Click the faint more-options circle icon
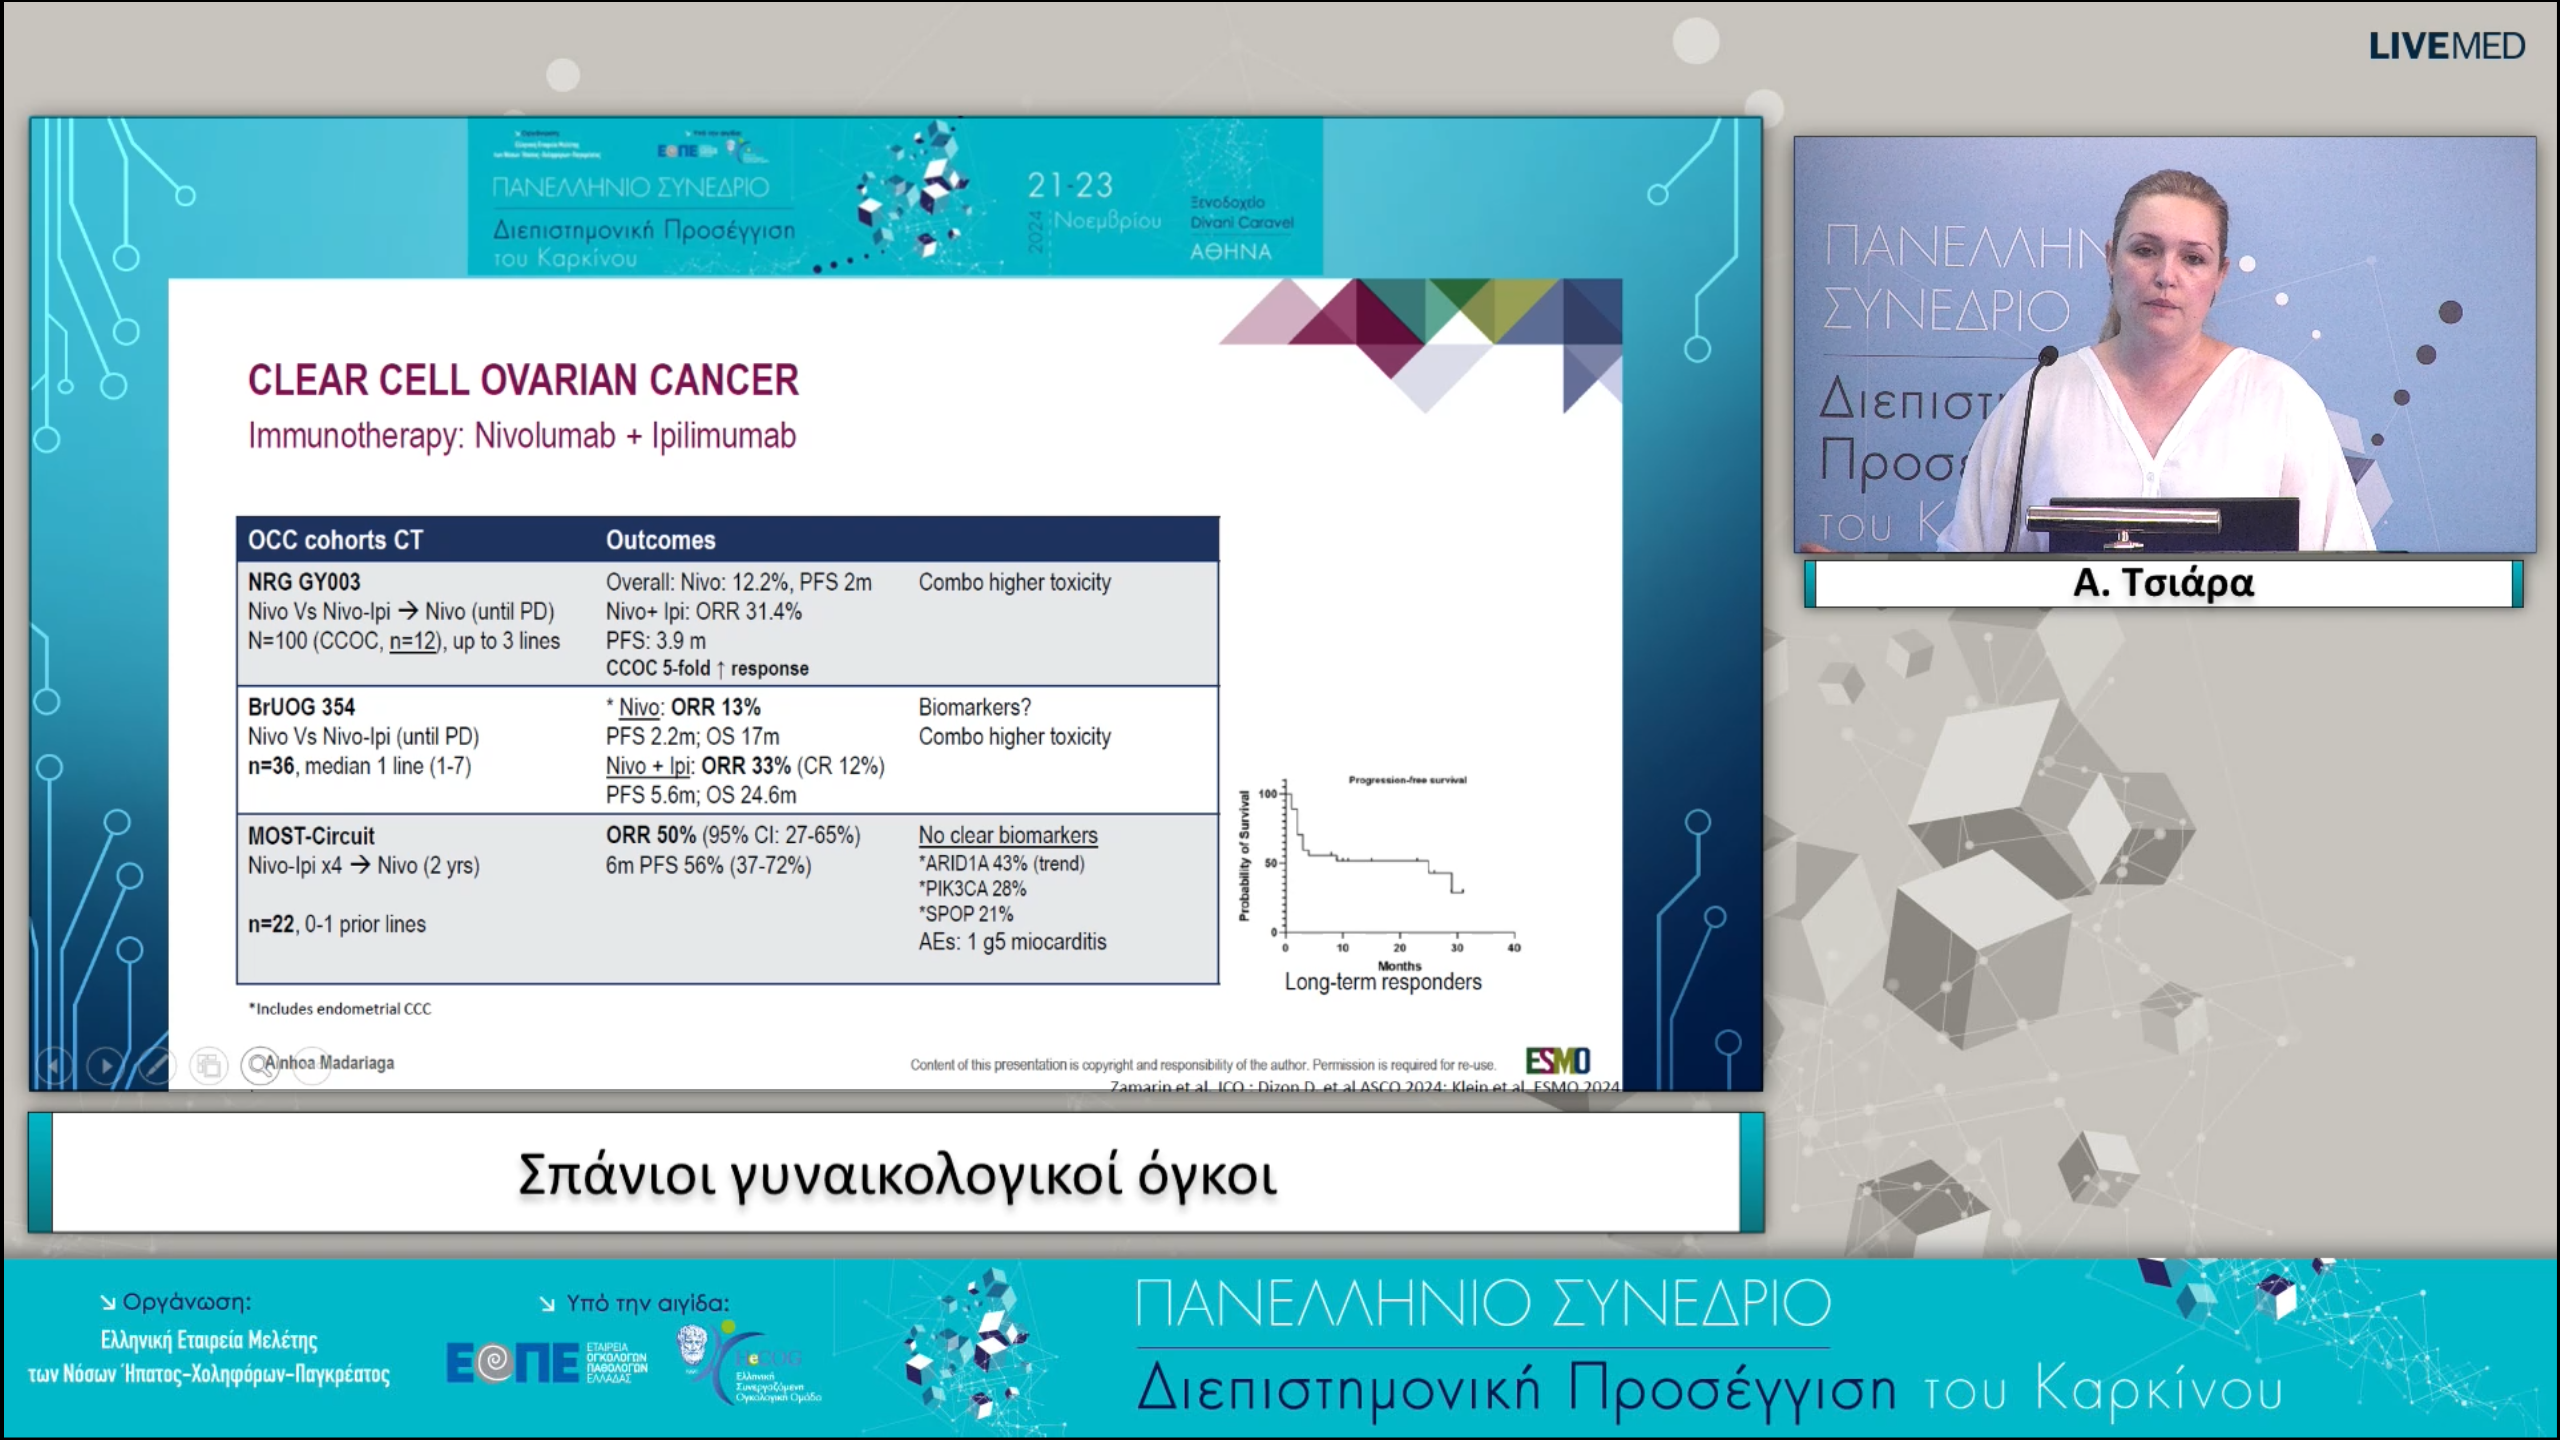This screenshot has height=1440, width=2560. (x=312, y=1066)
